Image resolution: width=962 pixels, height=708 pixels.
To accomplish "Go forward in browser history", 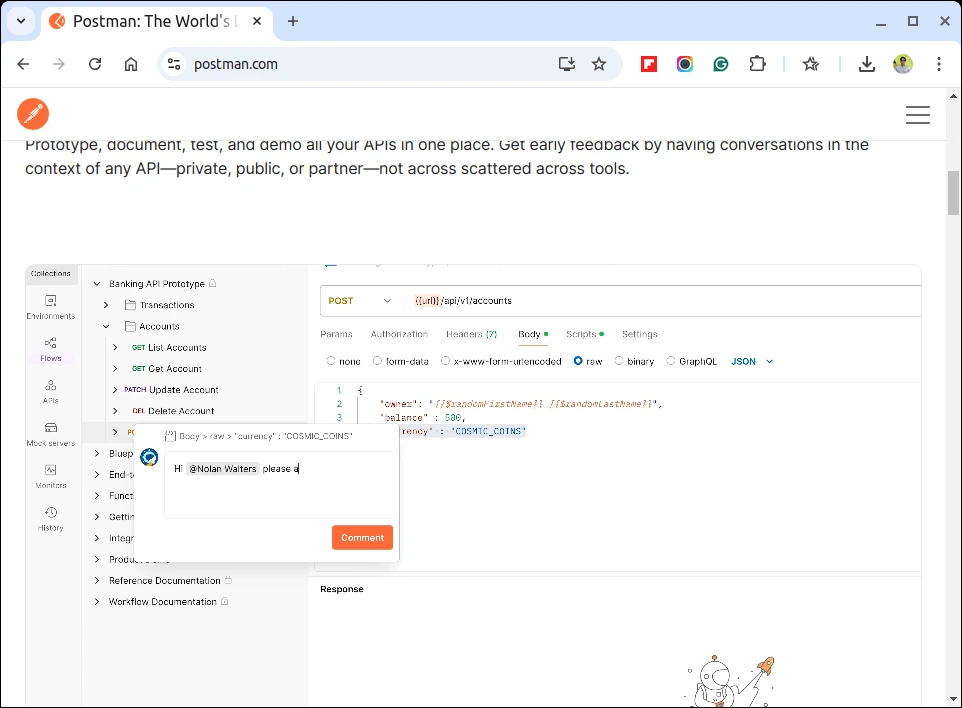I will click(x=59, y=64).
